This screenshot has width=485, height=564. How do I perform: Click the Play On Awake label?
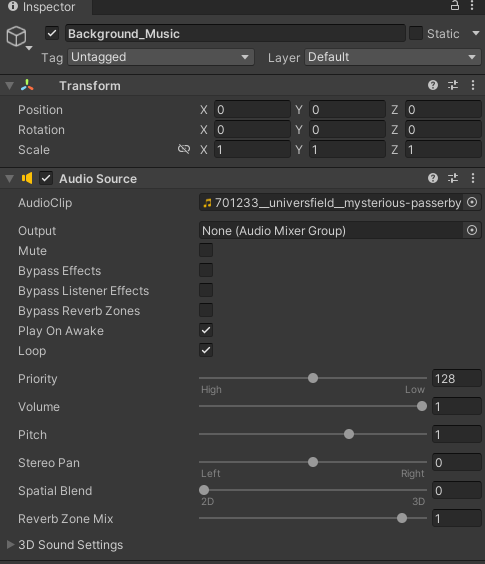click(x=61, y=331)
